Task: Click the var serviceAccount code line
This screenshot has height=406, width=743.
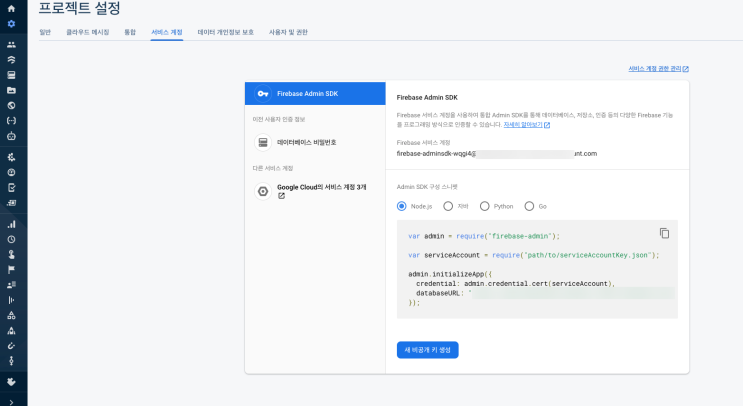Action: click(x=534, y=255)
